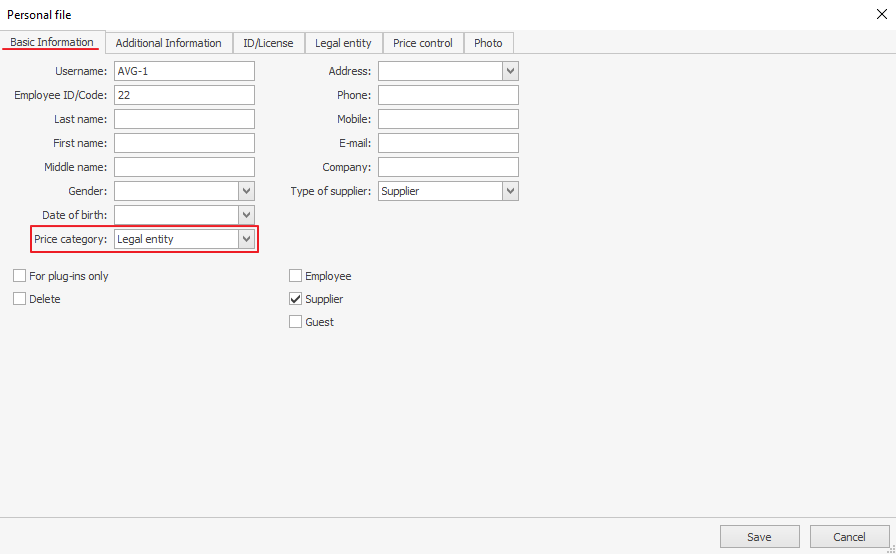Screen dimensions: 896x554
Task: Go to the Price control tab
Action: 422,43
